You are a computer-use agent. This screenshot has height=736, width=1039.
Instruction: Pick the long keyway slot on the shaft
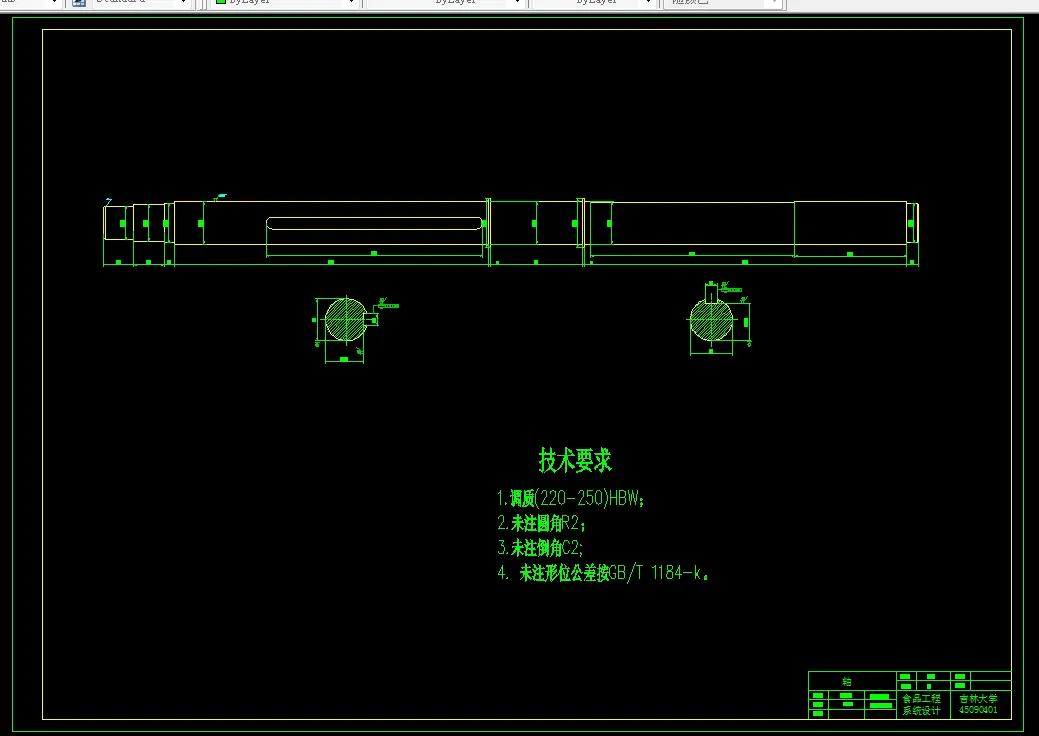[374, 223]
